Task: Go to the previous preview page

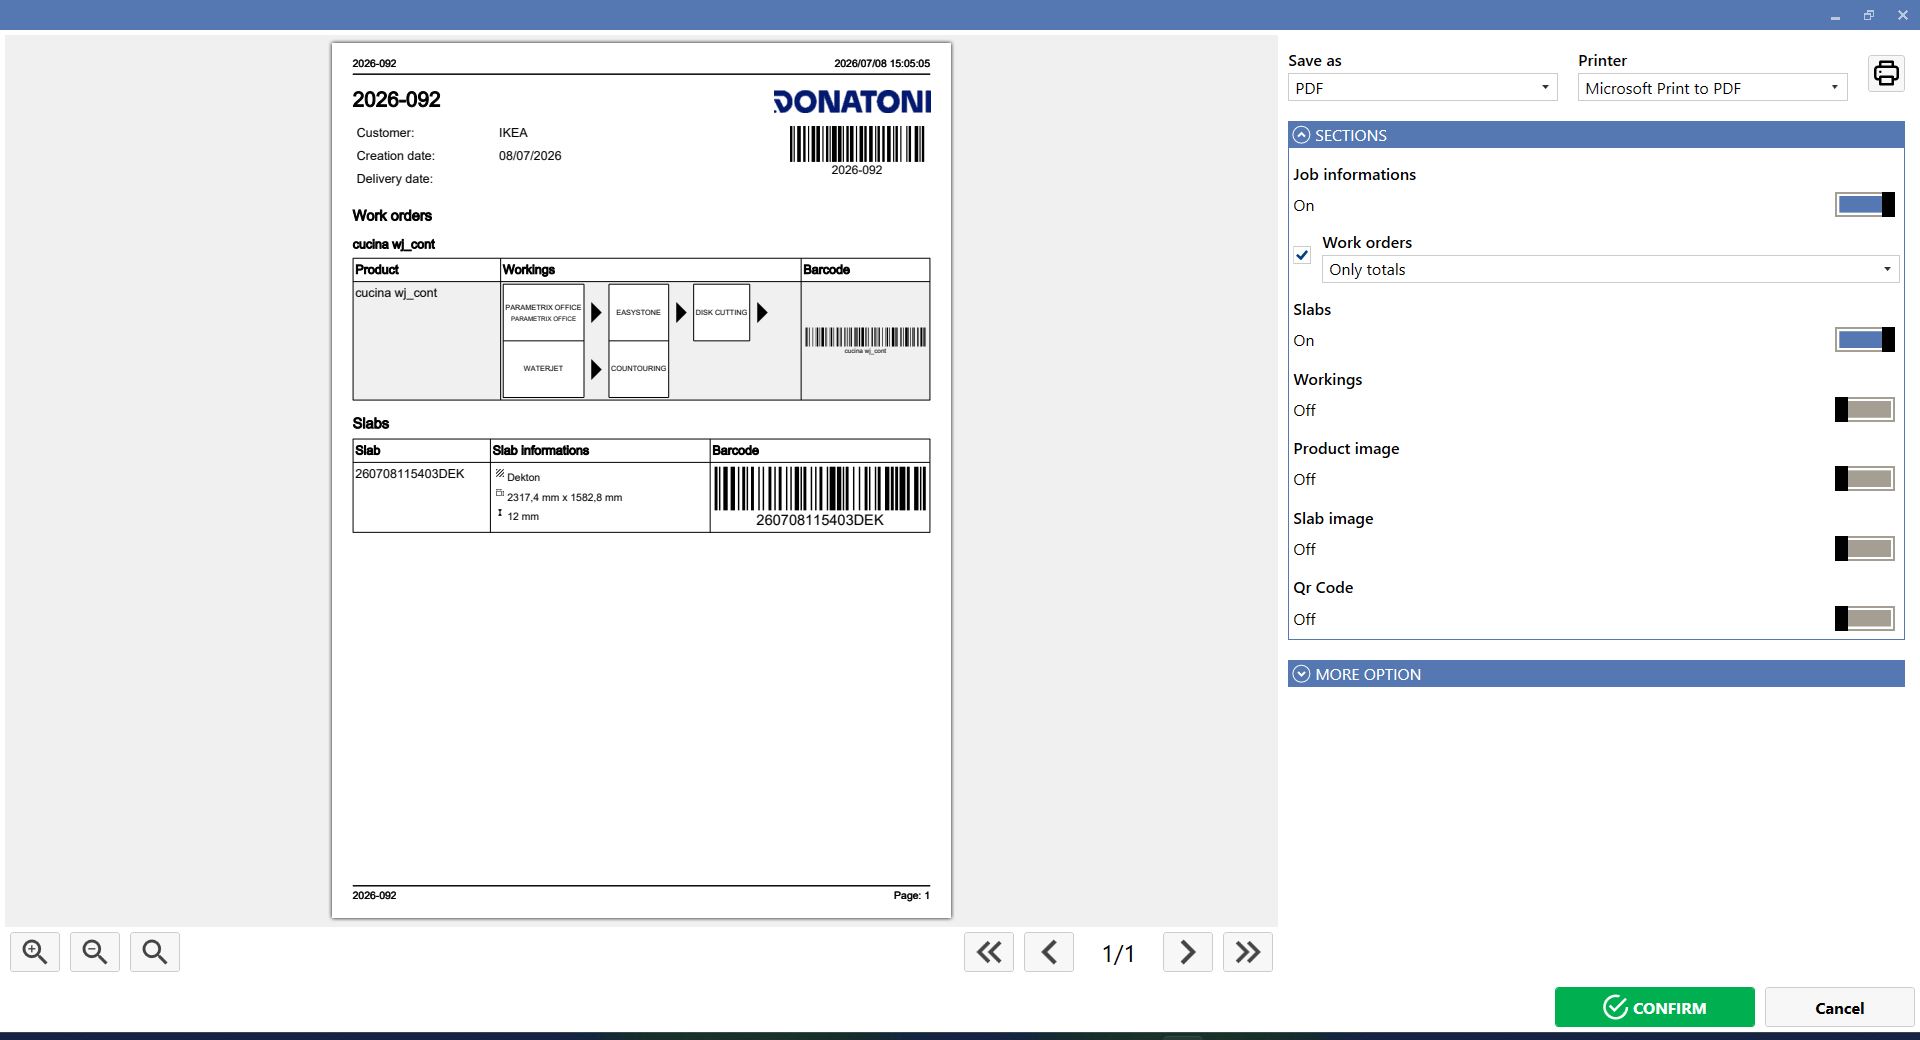Action: point(1049,952)
